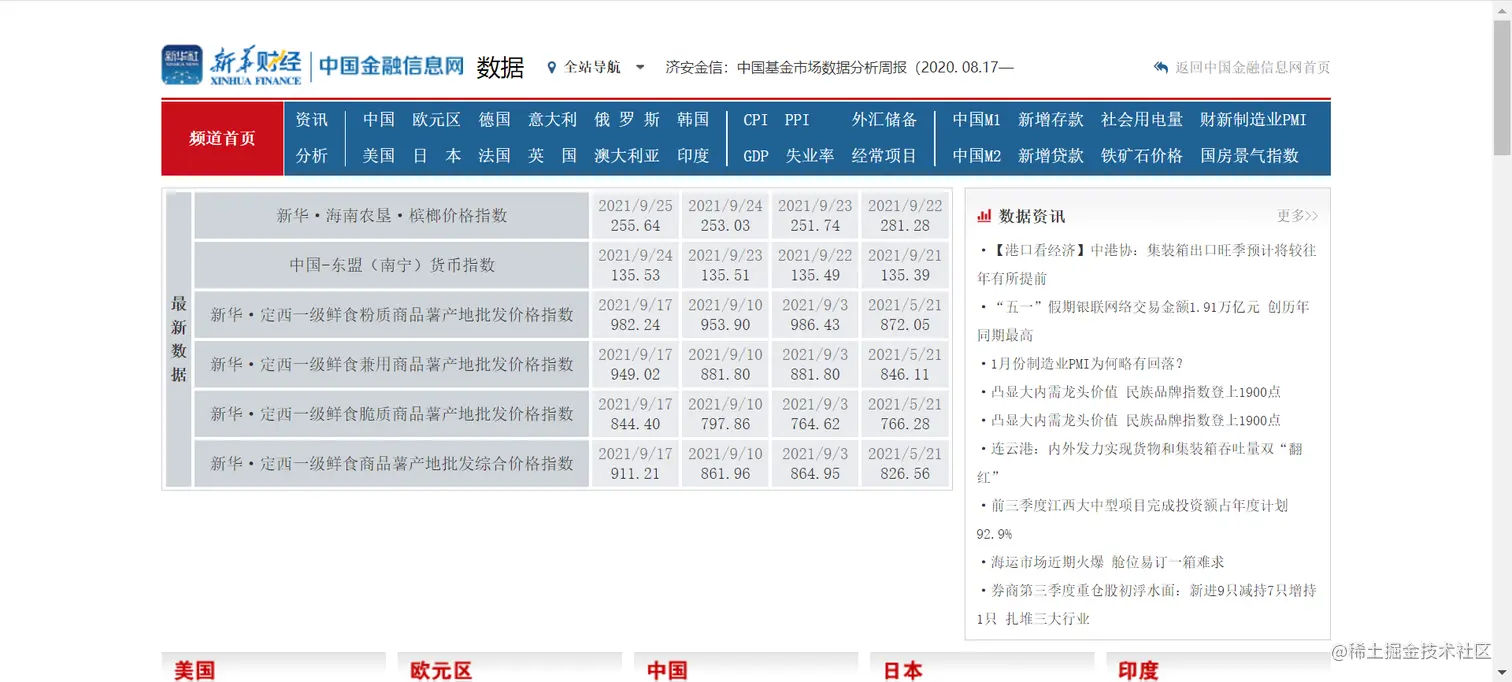Select 中国 in the country navigation
This screenshot has width=1512, height=682.
[377, 119]
